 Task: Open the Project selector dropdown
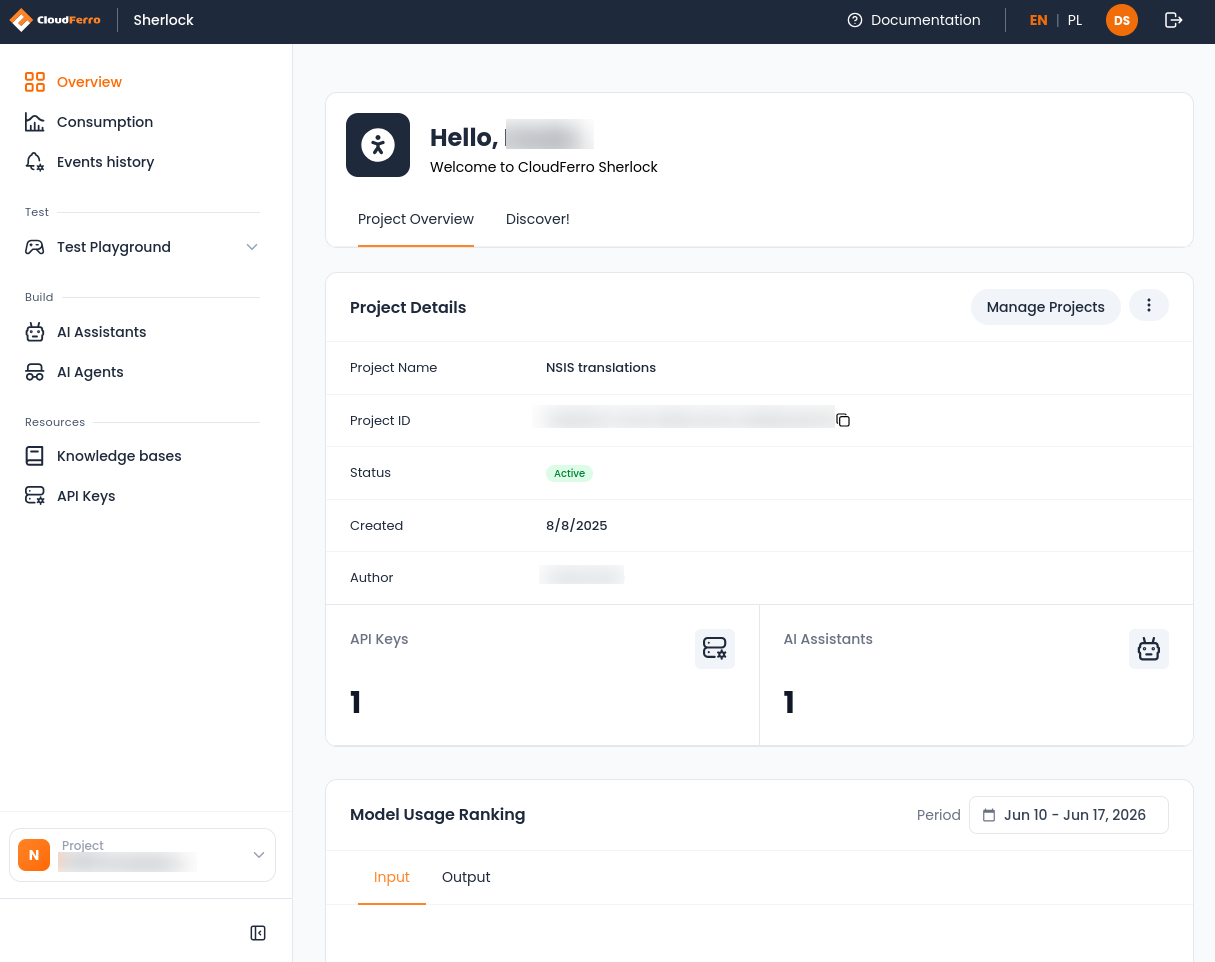pyautogui.click(x=142, y=855)
